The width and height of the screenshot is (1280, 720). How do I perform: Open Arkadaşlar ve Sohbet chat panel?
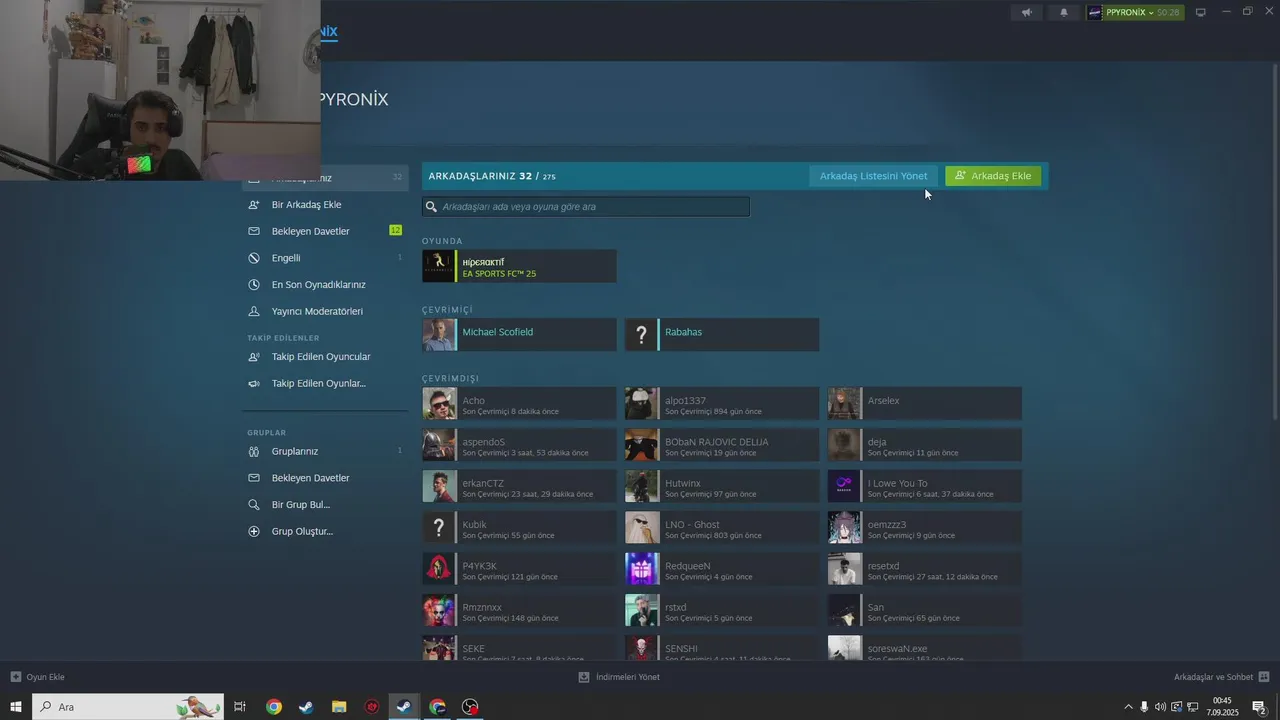1221,677
